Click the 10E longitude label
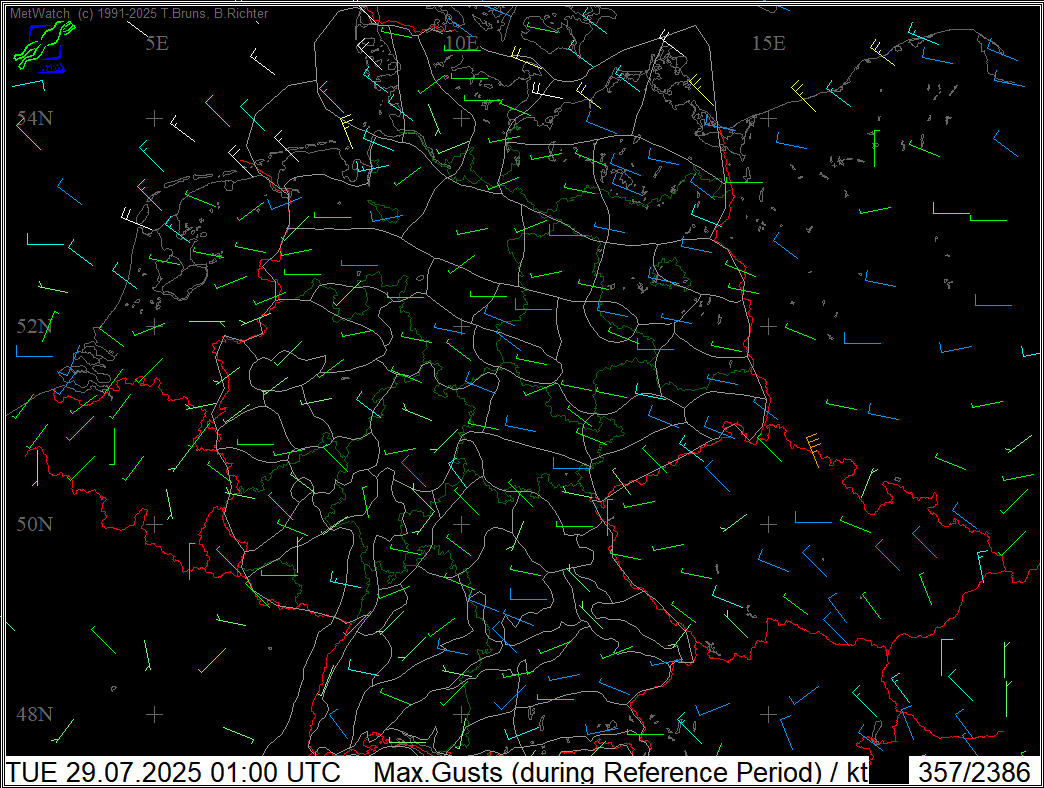The height and width of the screenshot is (788, 1044). pyautogui.click(x=461, y=43)
